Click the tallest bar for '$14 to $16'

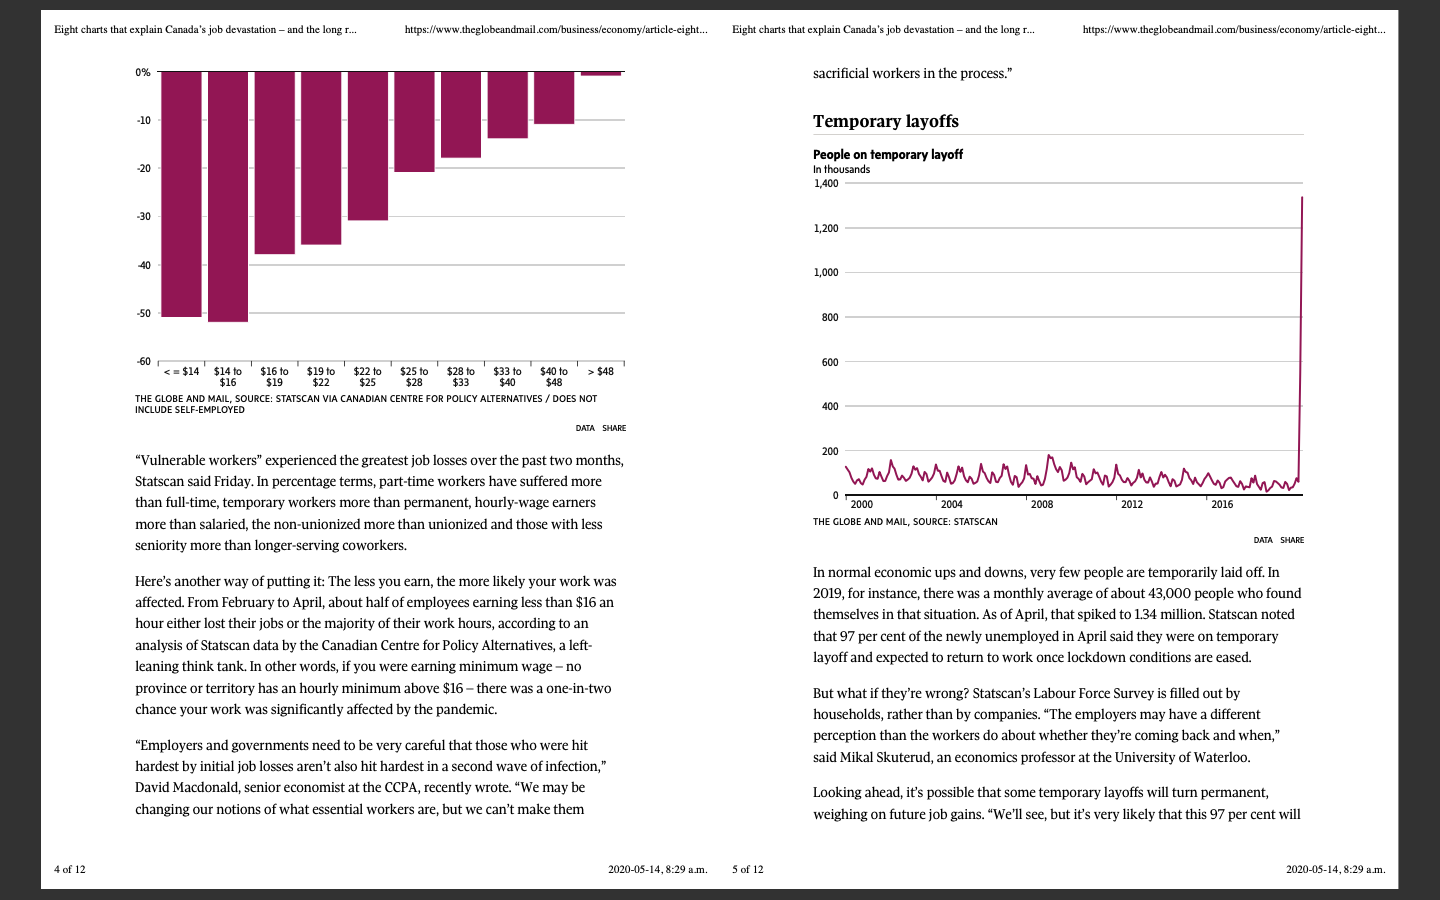(x=228, y=197)
